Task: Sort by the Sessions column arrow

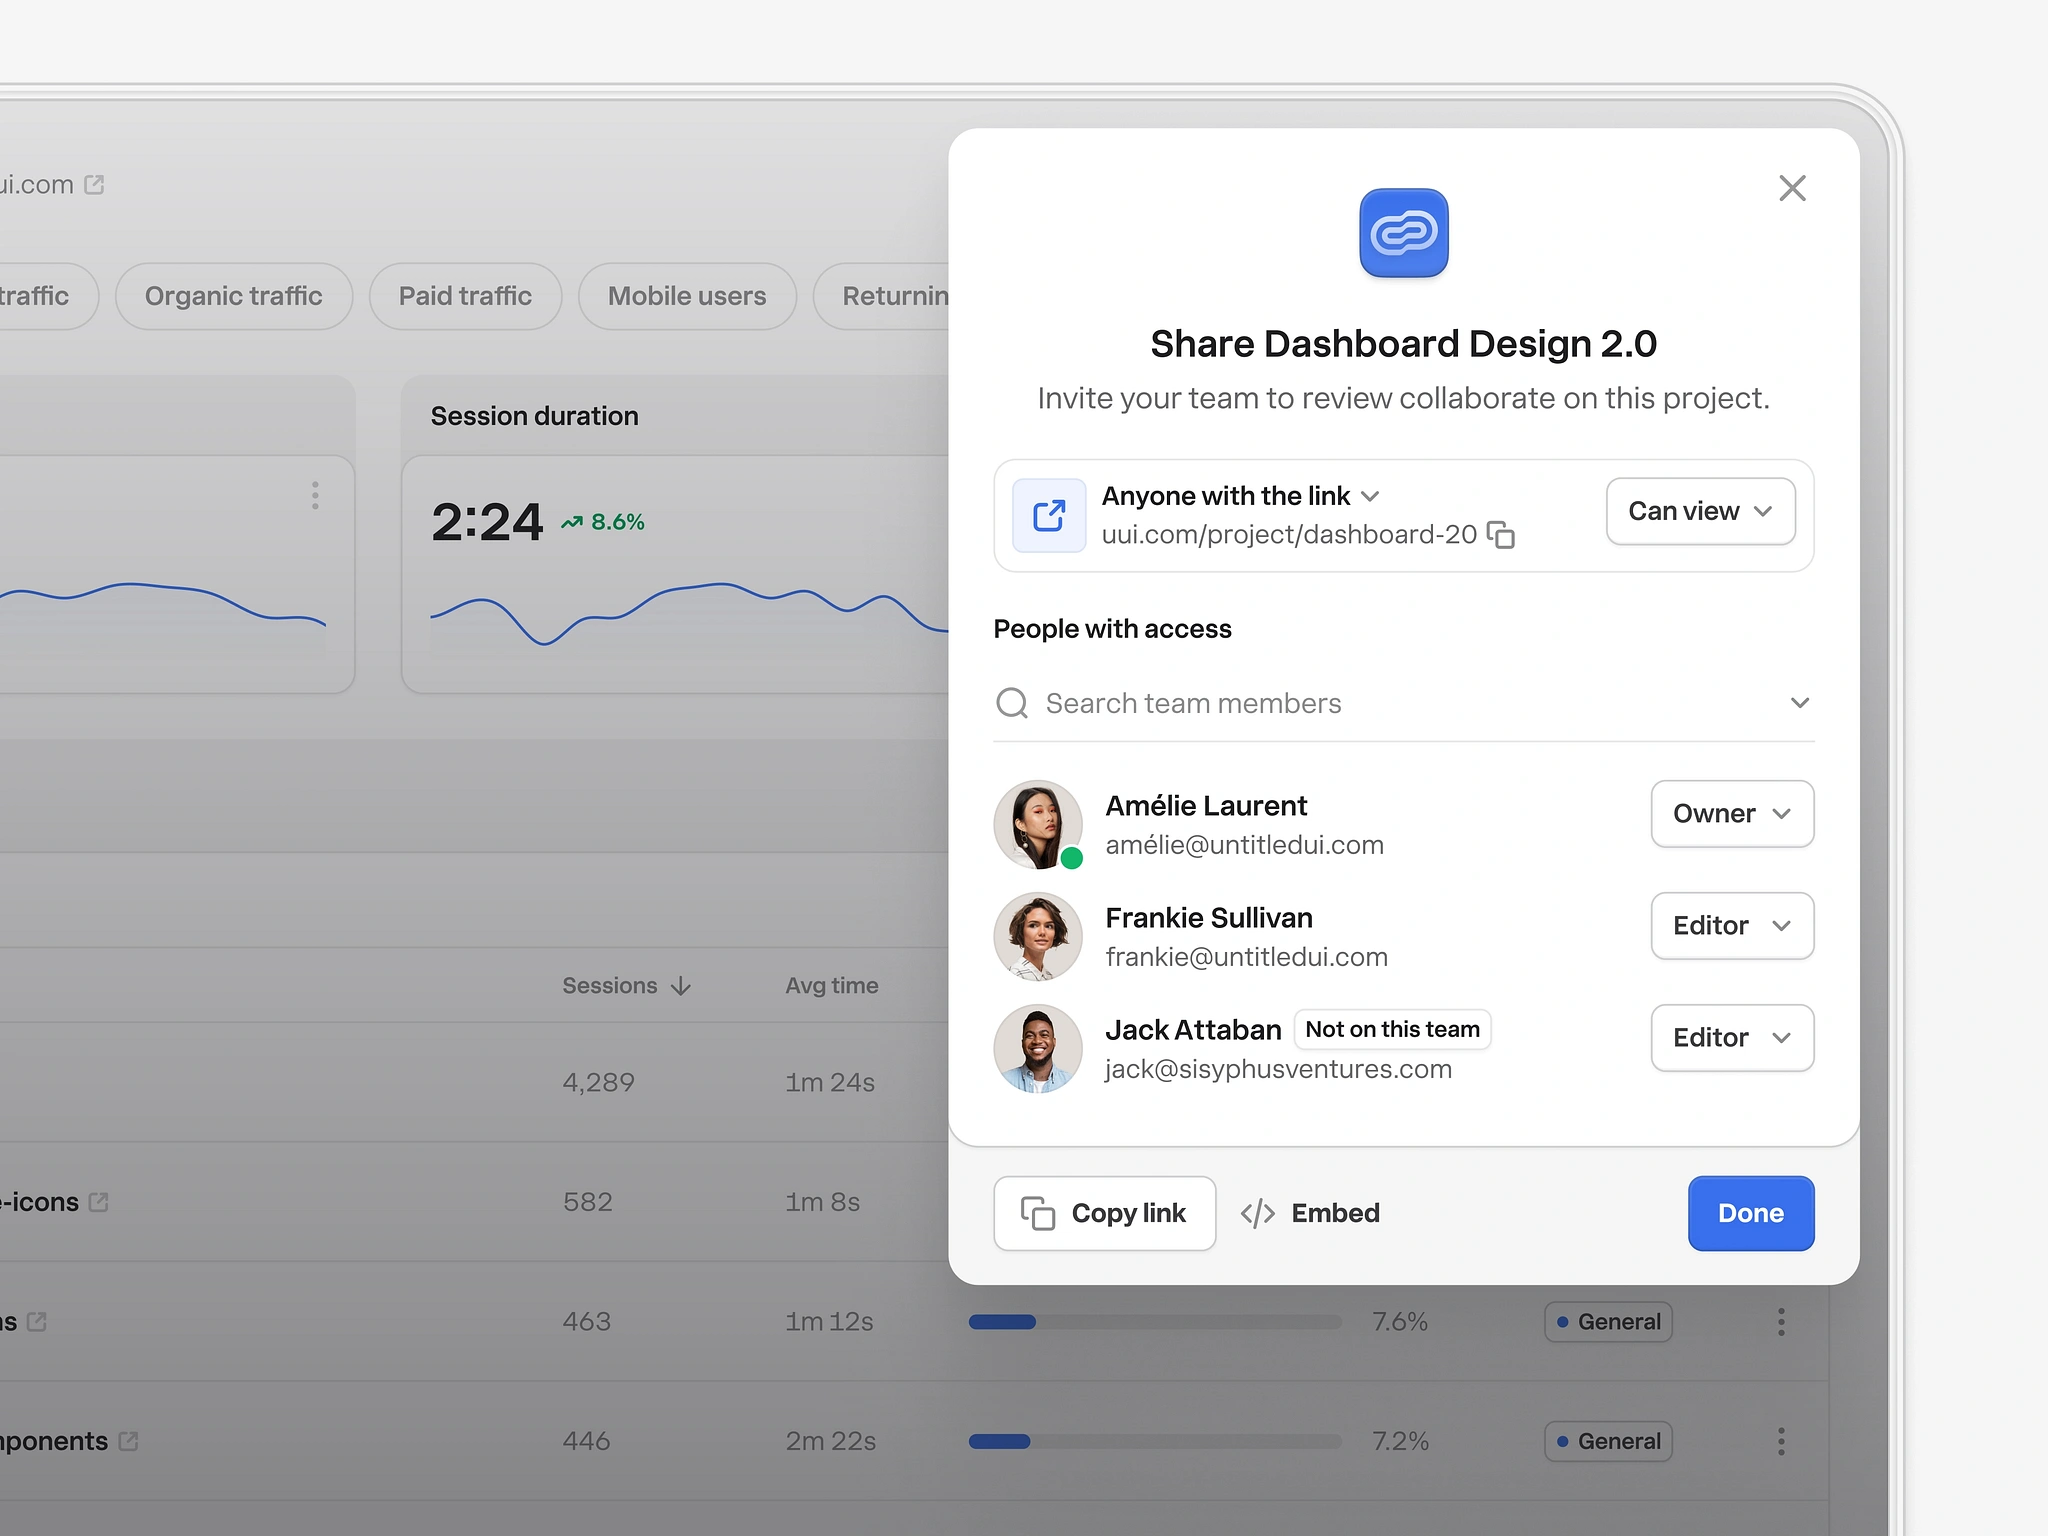Action: [681, 986]
